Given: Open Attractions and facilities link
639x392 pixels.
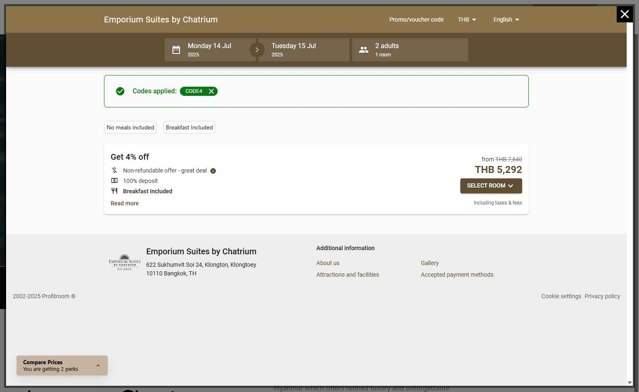Looking at the screenshot, I should tap(348, 275).
